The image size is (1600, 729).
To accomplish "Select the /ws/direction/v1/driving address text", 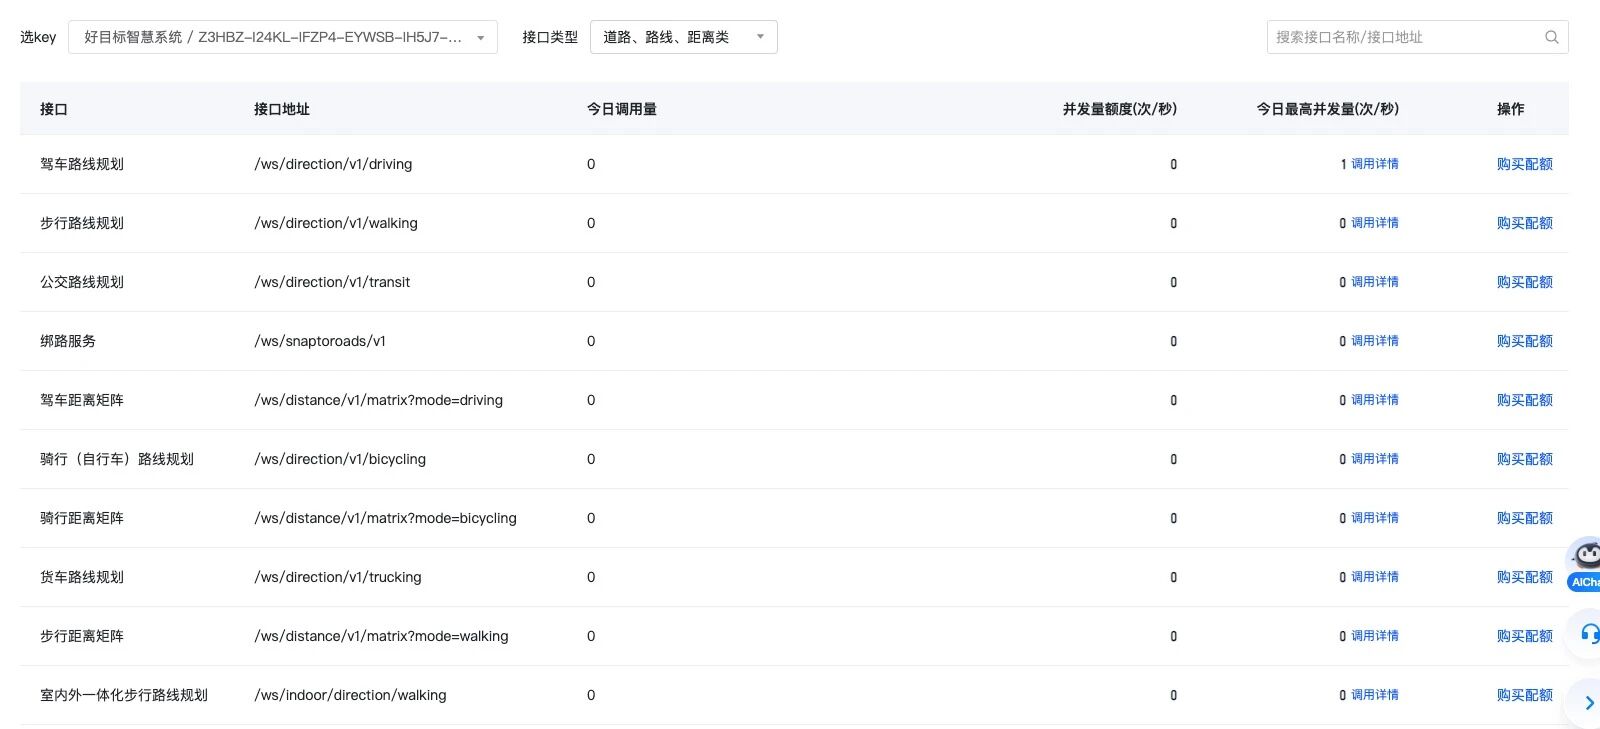I will (333, 164).
